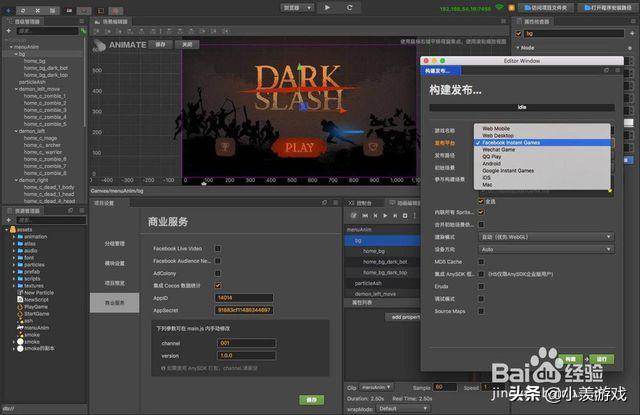The width and height of the screenshot is (640, 415).
Task: Click the Play preview button in top toolbar
Action: click(327, 7)
